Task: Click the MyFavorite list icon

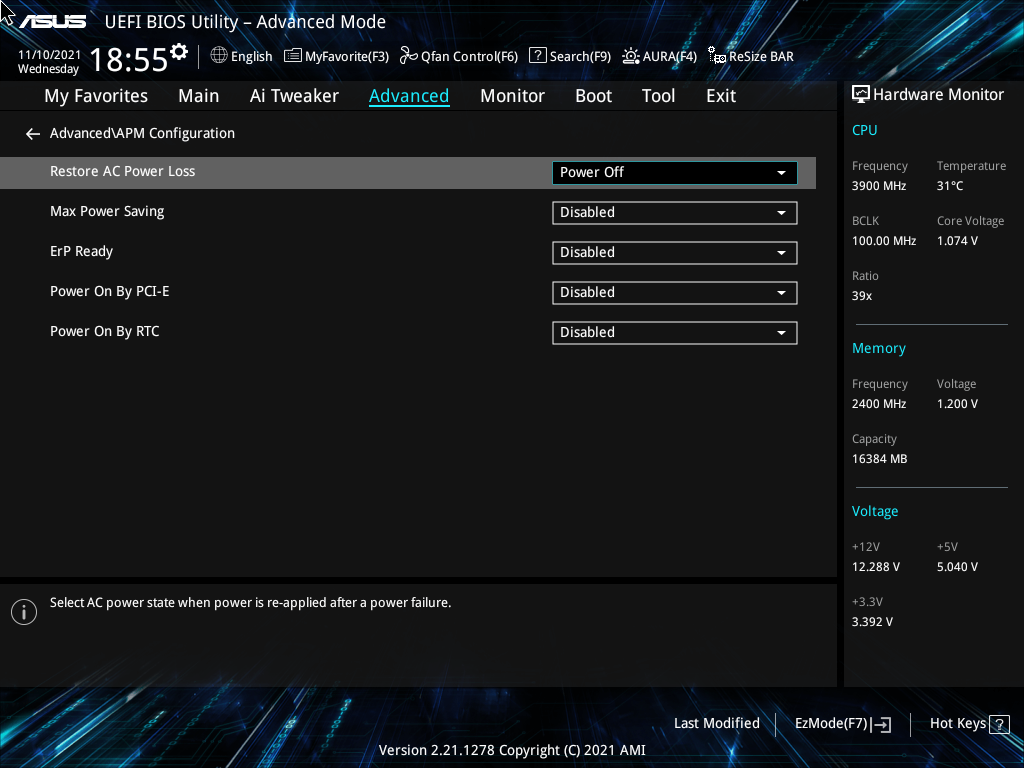Action: [x=293, y=56]
